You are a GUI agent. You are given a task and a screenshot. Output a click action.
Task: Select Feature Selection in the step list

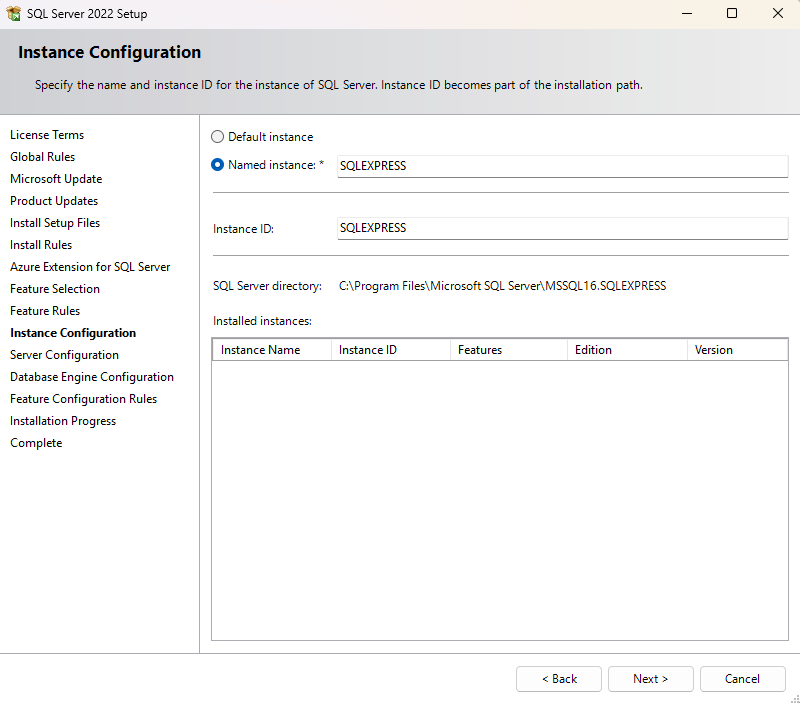55,289
